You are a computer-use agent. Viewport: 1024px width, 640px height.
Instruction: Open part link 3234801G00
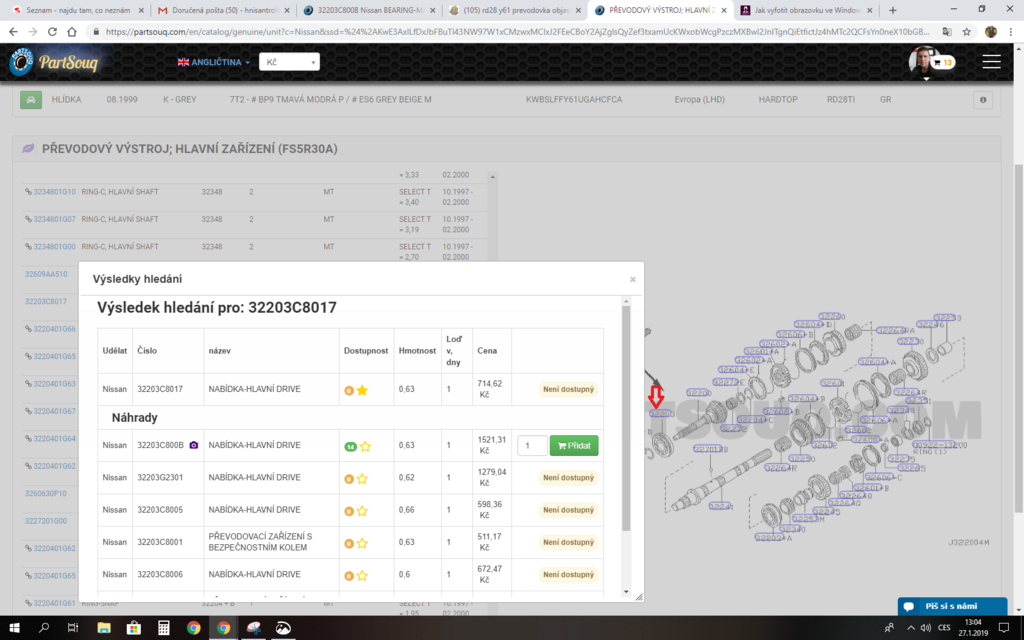coord(54,247)
